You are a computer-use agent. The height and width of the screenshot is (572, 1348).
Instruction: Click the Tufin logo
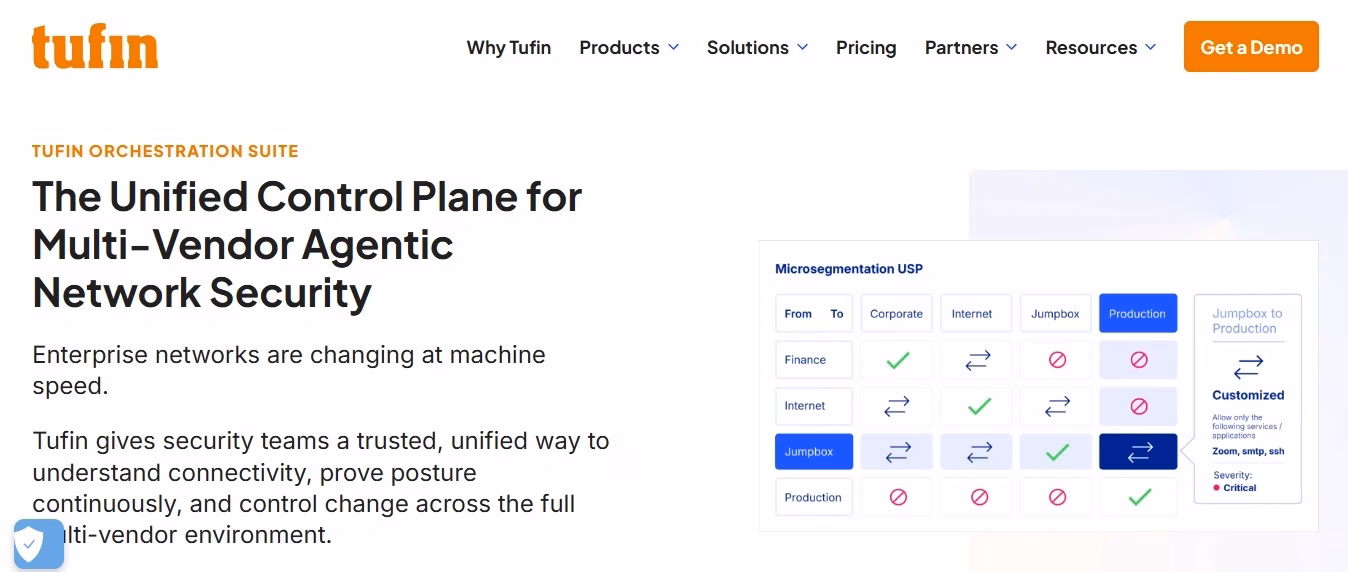coord(95,47)
